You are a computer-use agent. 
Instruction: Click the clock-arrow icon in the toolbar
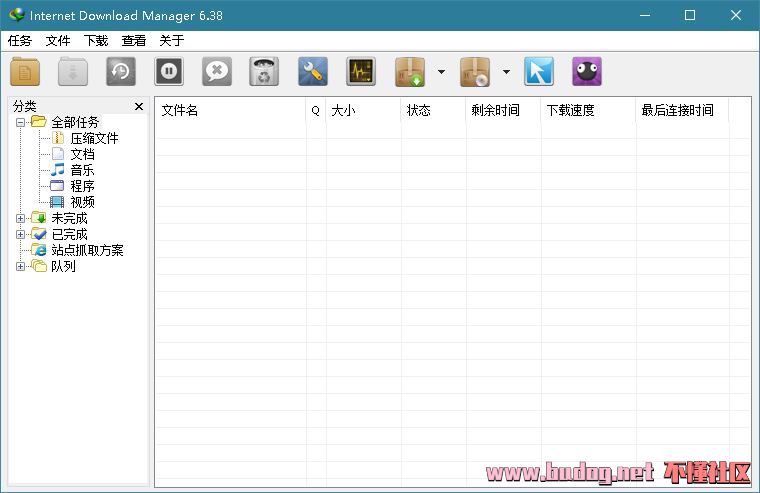point(121,72)
